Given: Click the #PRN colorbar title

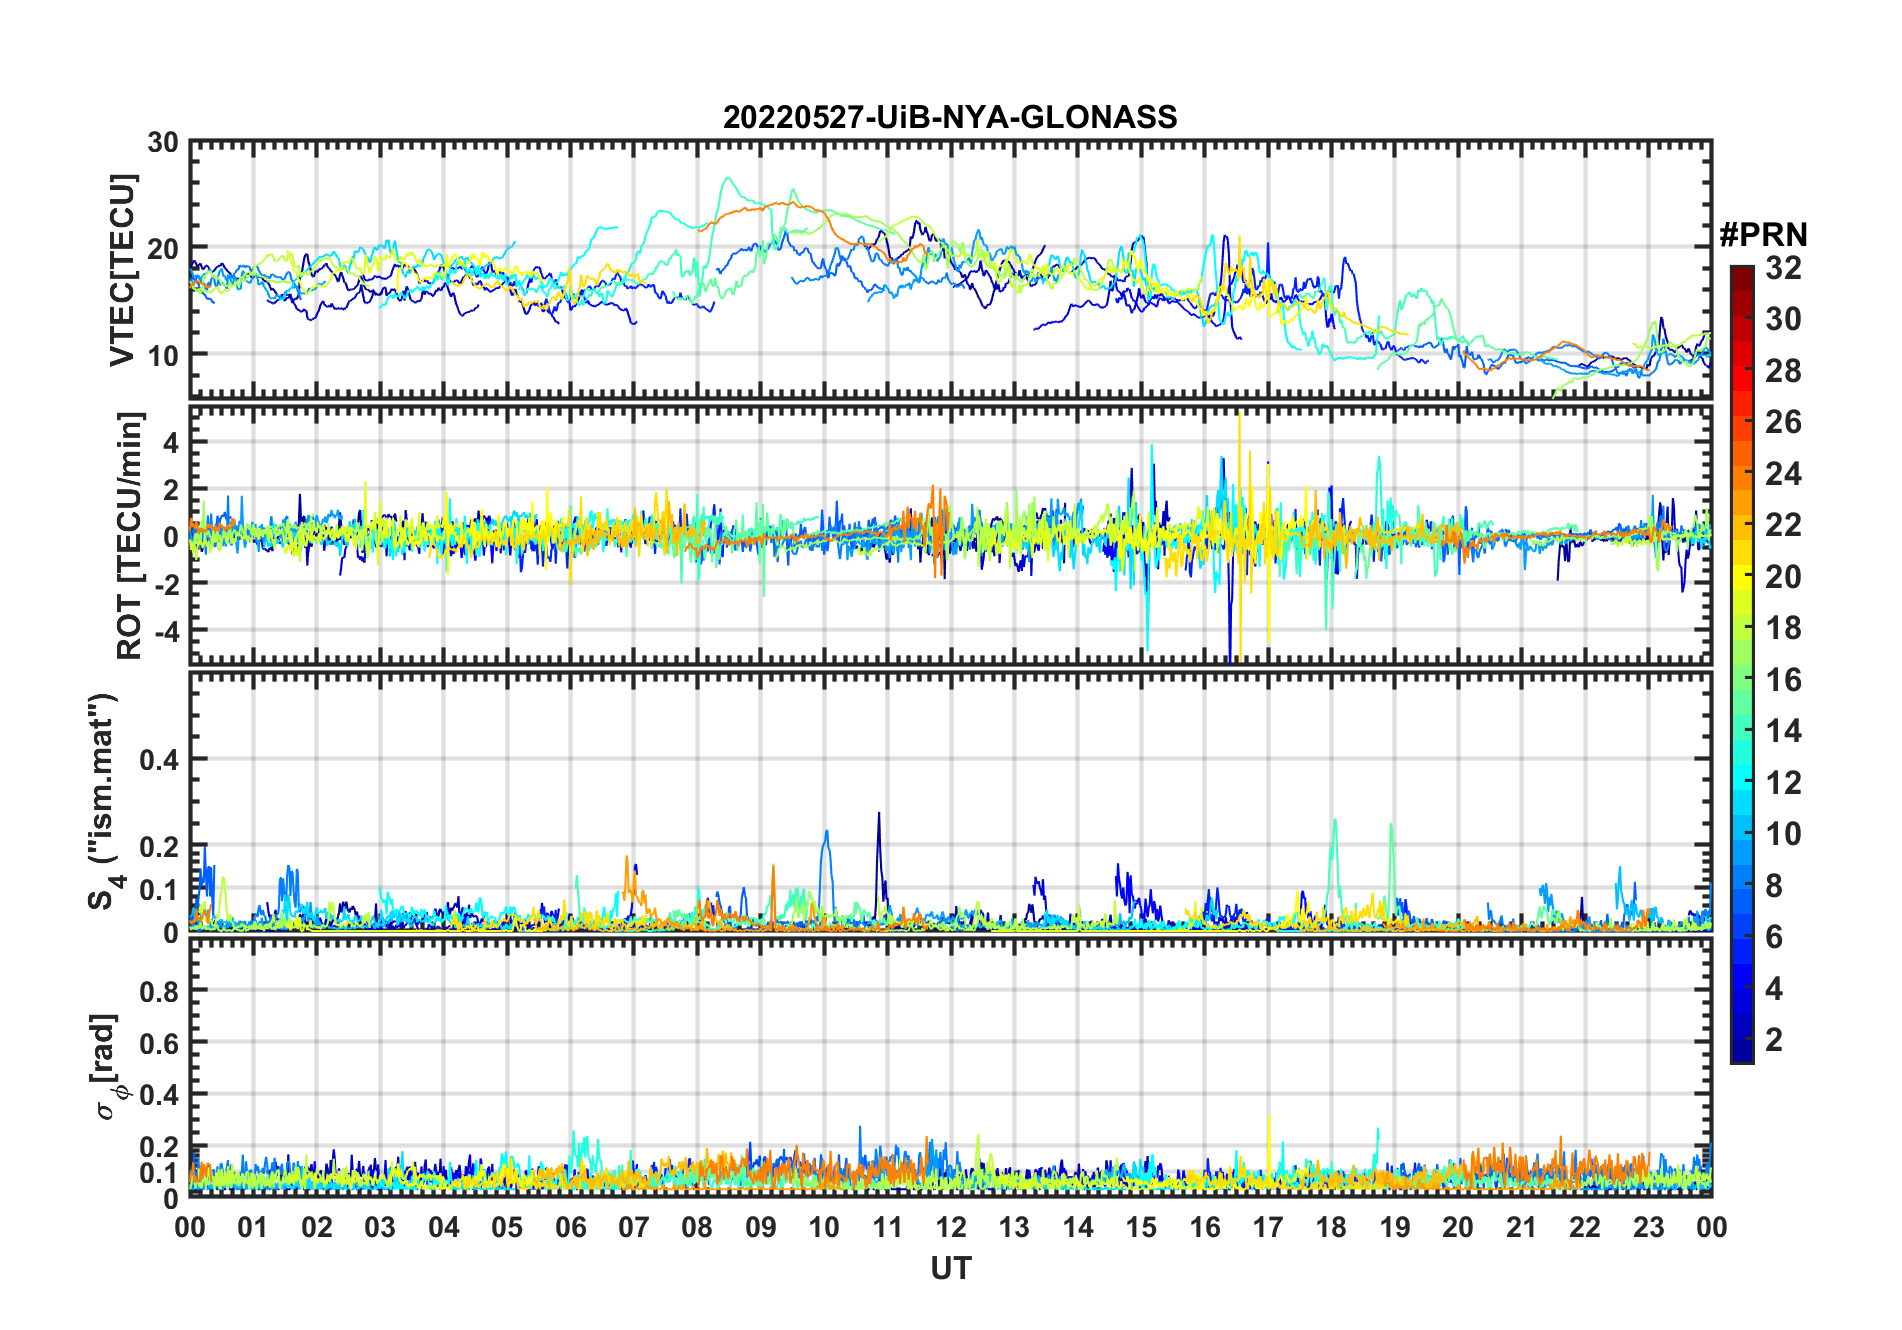Looking at the screenshot, I should [x=1763, y=235].
